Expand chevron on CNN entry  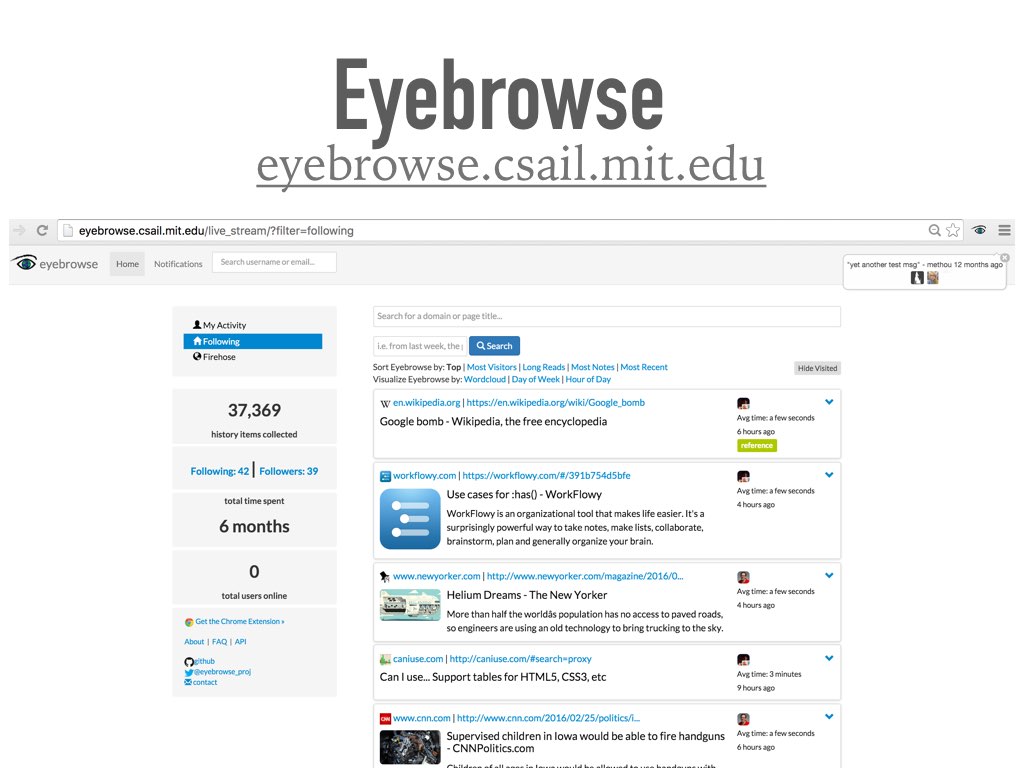pyautogui.click(x=829, y=717)
